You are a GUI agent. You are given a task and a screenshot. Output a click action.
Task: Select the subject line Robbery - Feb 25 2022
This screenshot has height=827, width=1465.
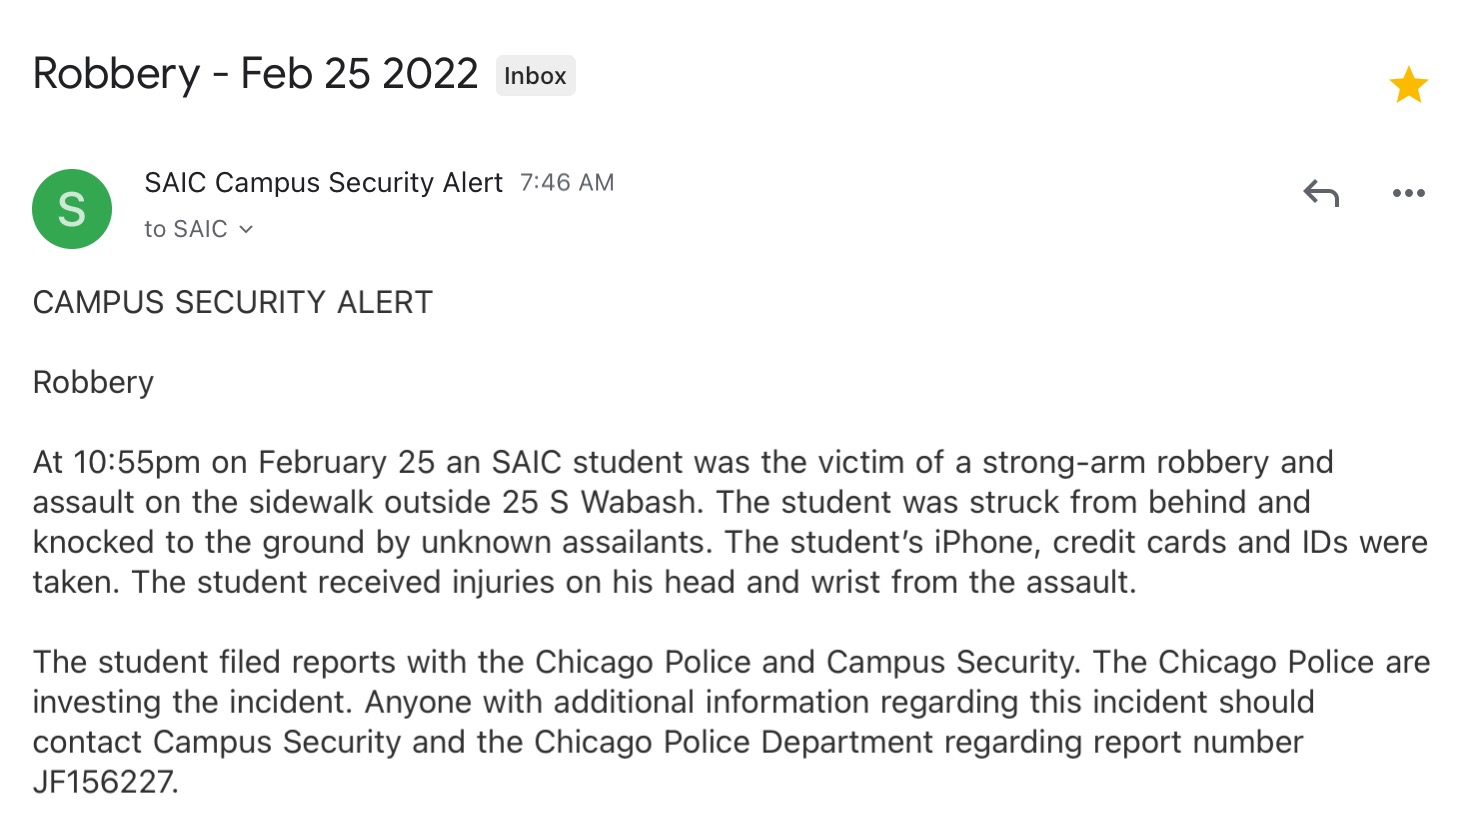point(255,74)
